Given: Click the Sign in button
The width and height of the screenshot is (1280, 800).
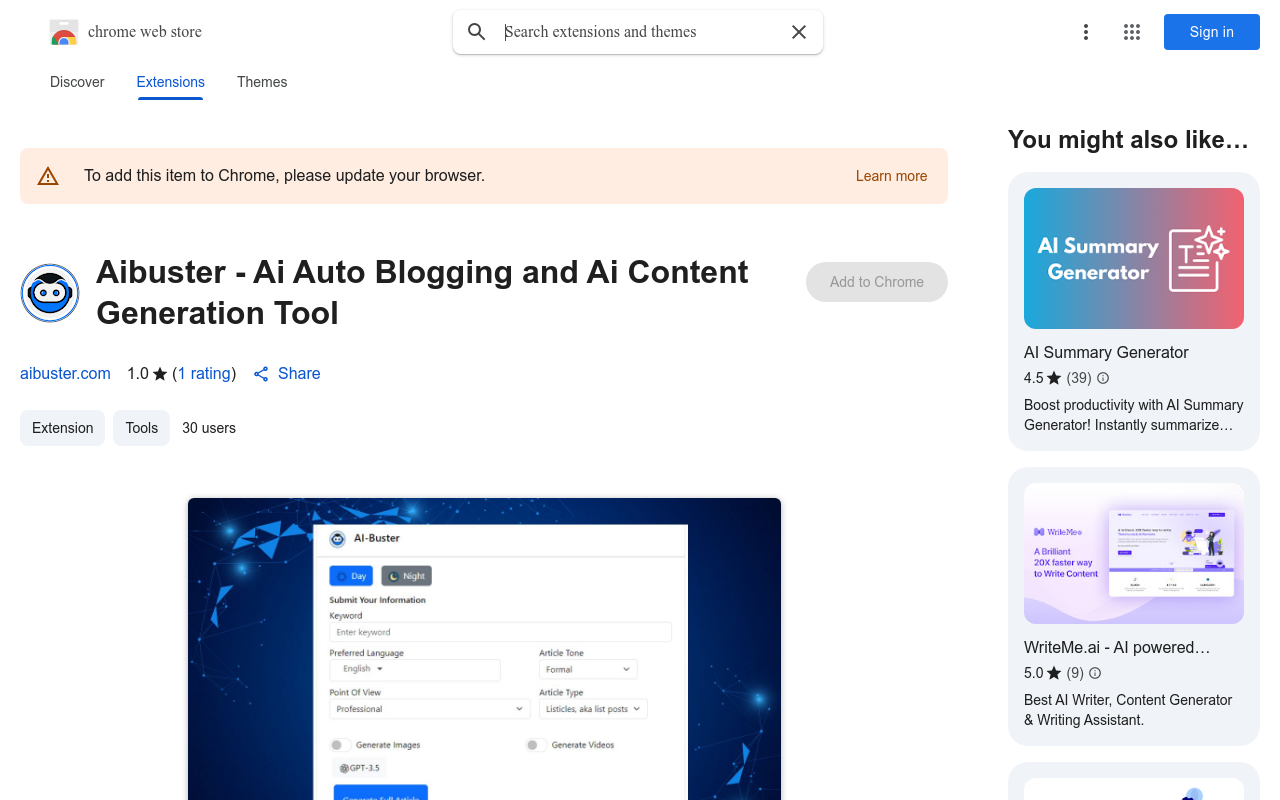Looking at the screenshot, I should (x=1212, y=32).
